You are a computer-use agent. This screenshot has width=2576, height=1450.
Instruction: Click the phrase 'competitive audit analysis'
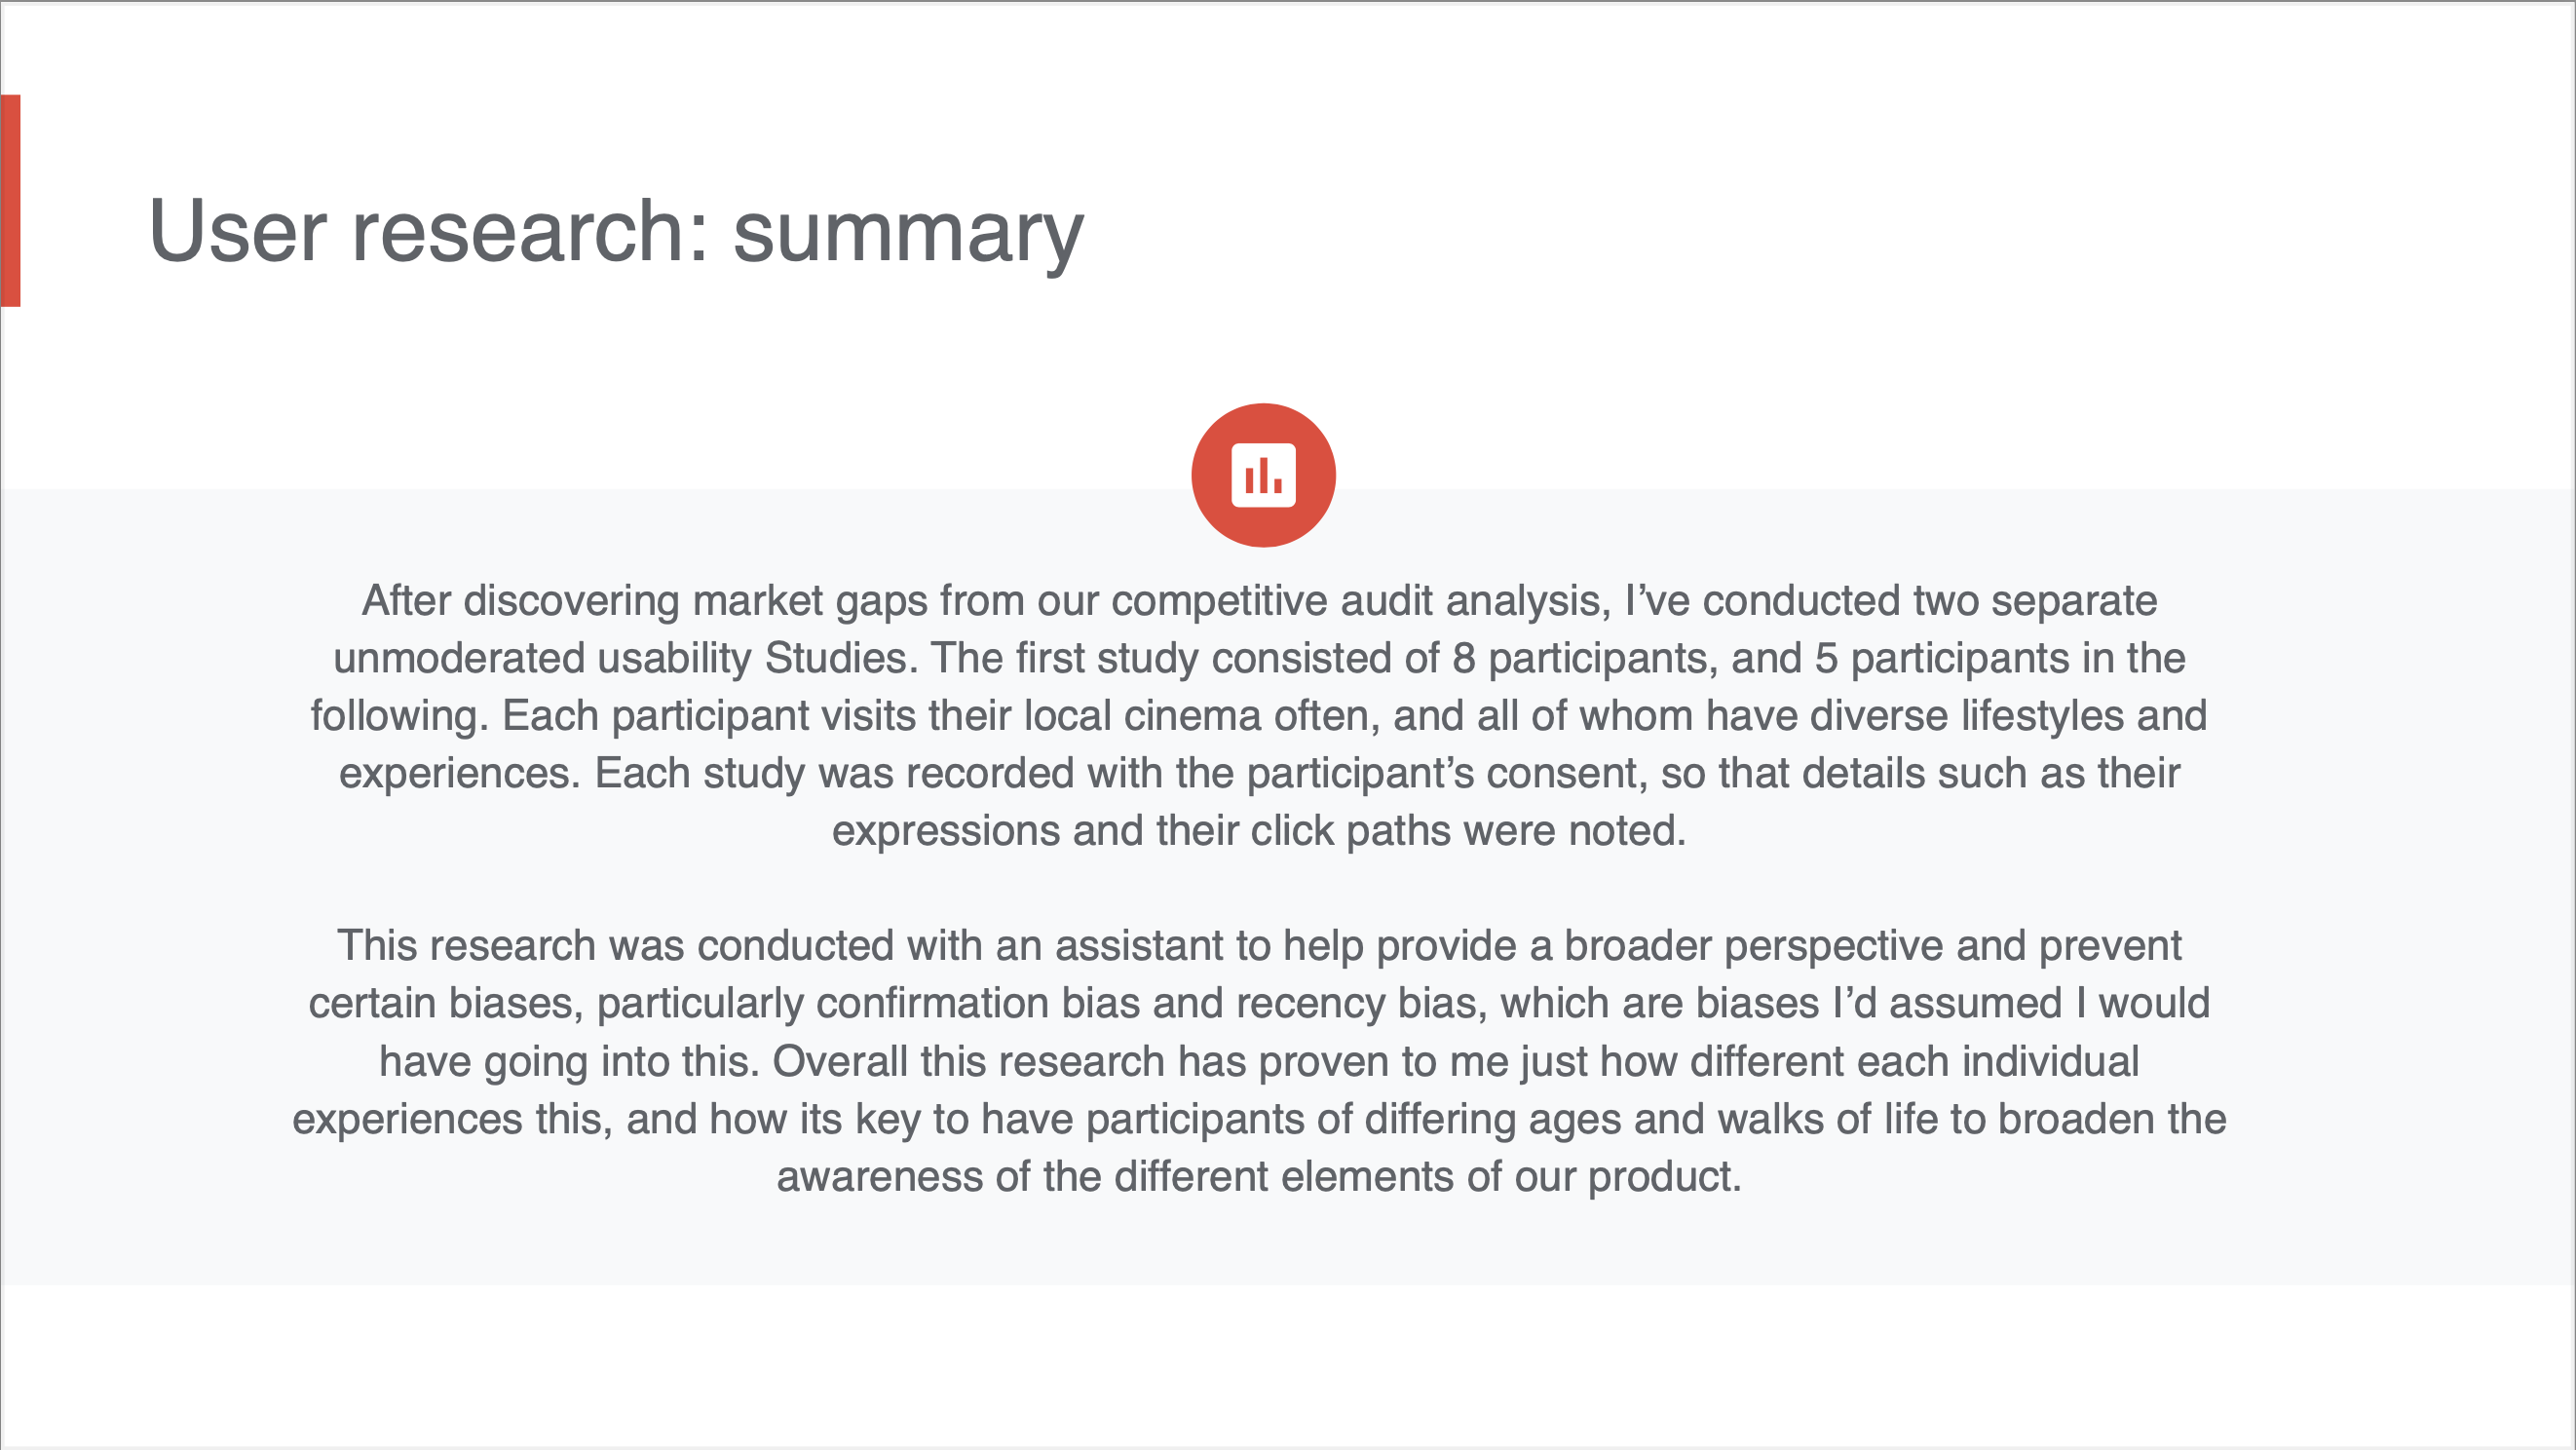[x=1360, y=601]
